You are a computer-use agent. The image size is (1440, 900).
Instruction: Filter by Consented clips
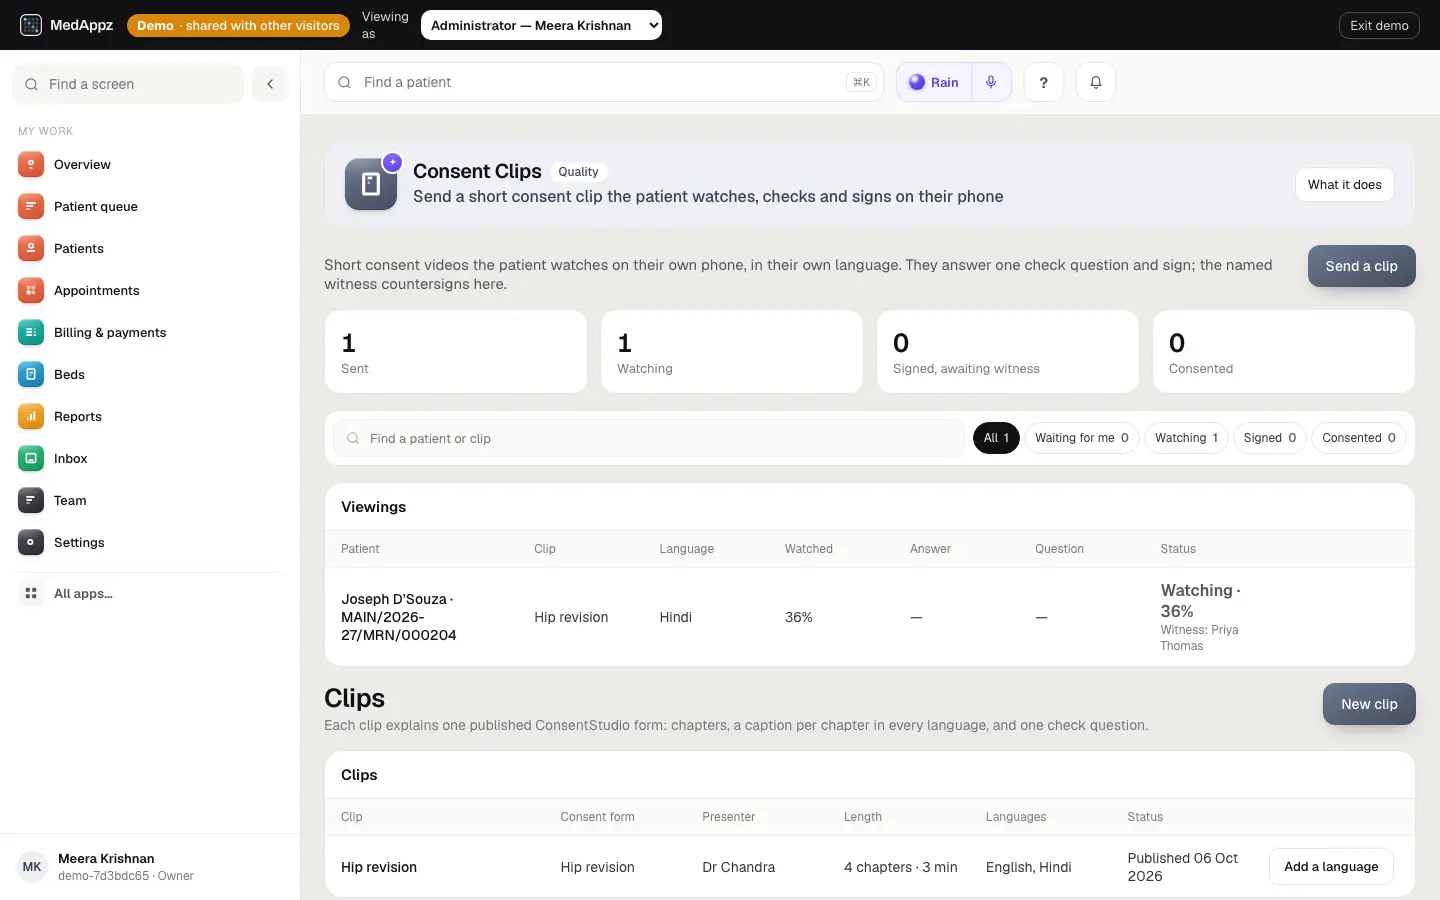1359,438
